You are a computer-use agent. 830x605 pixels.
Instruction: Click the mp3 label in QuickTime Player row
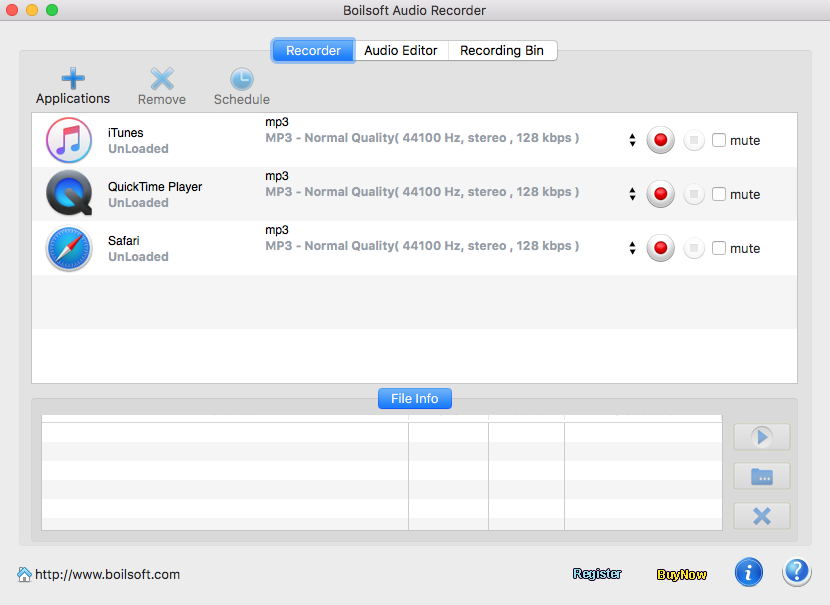tap(277, 176)
